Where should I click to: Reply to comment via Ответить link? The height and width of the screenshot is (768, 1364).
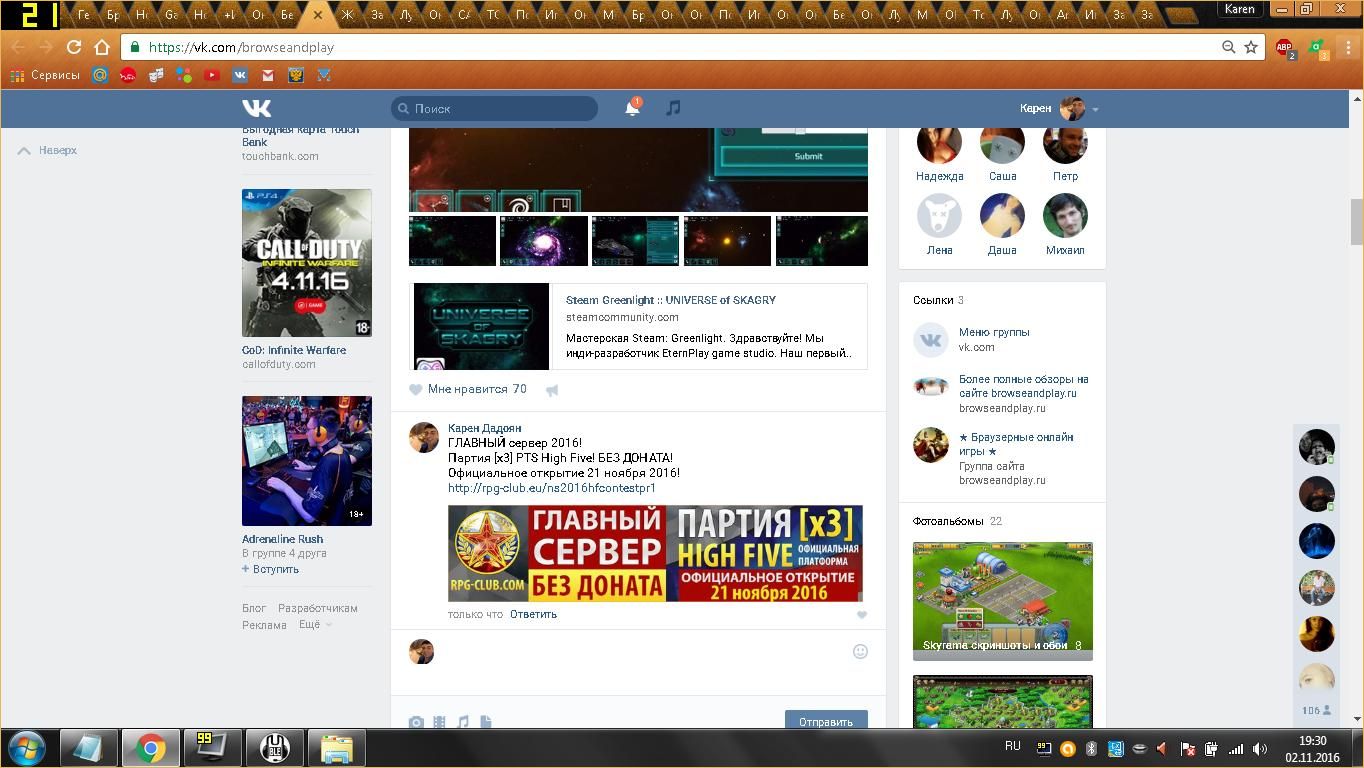(533, 614)
